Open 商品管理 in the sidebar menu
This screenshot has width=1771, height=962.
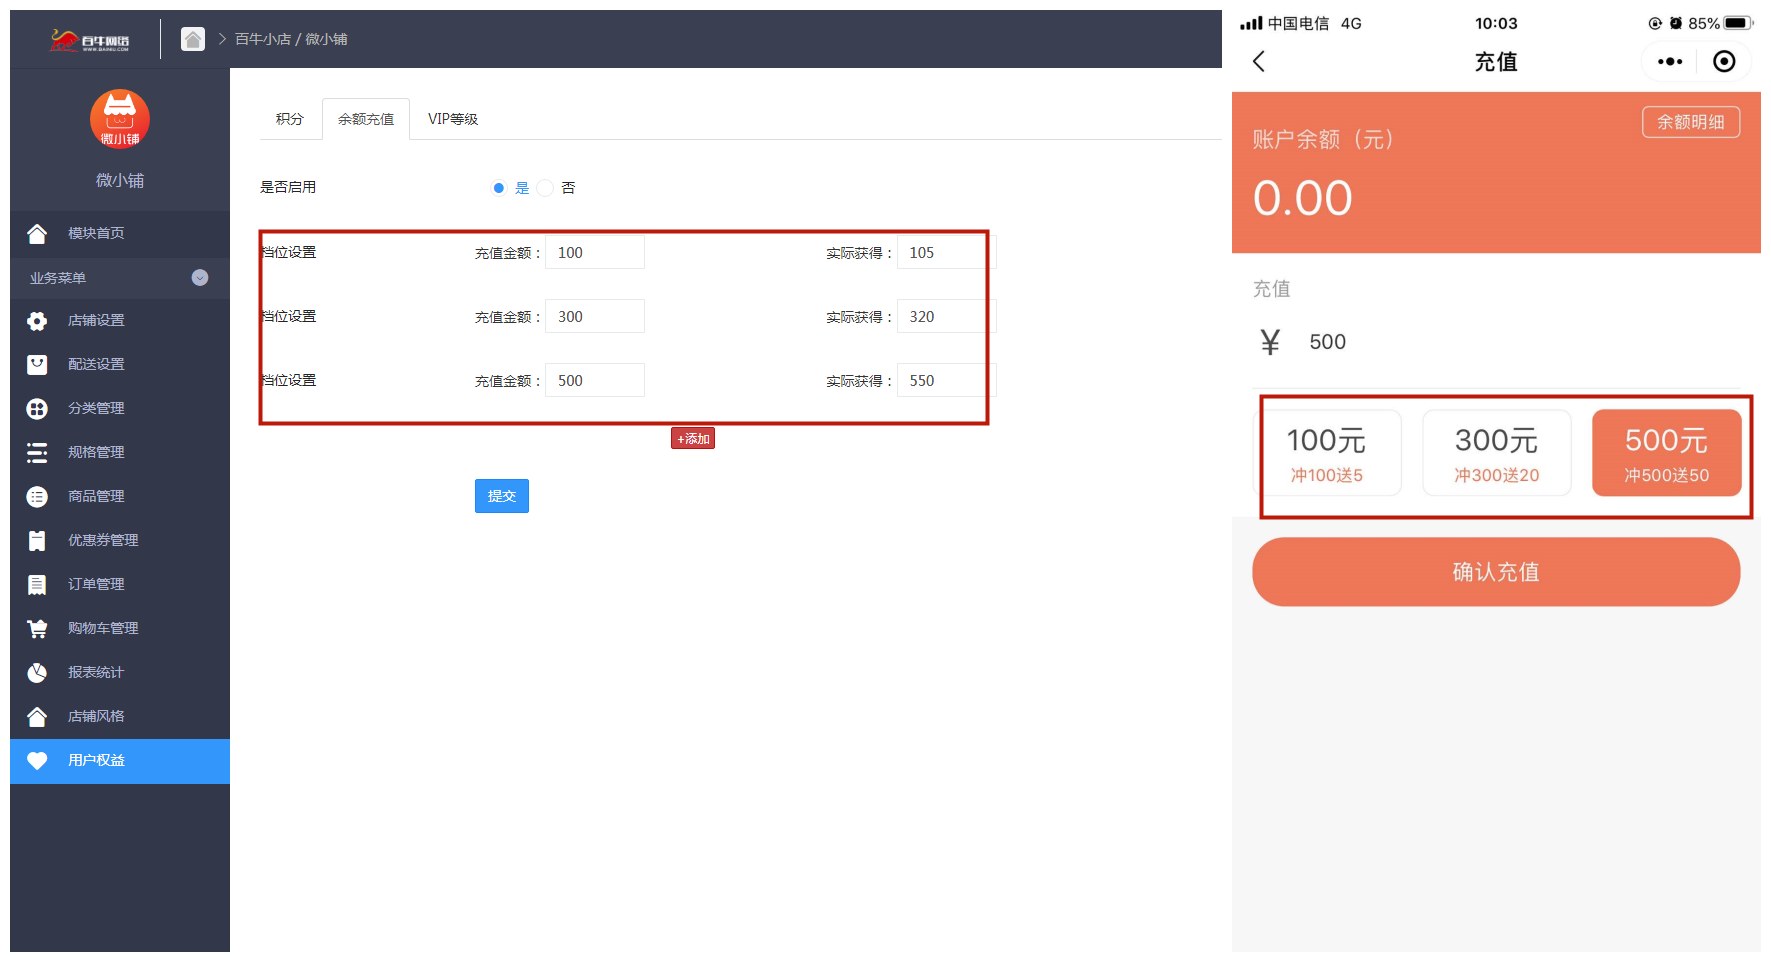tap(120, 496)
